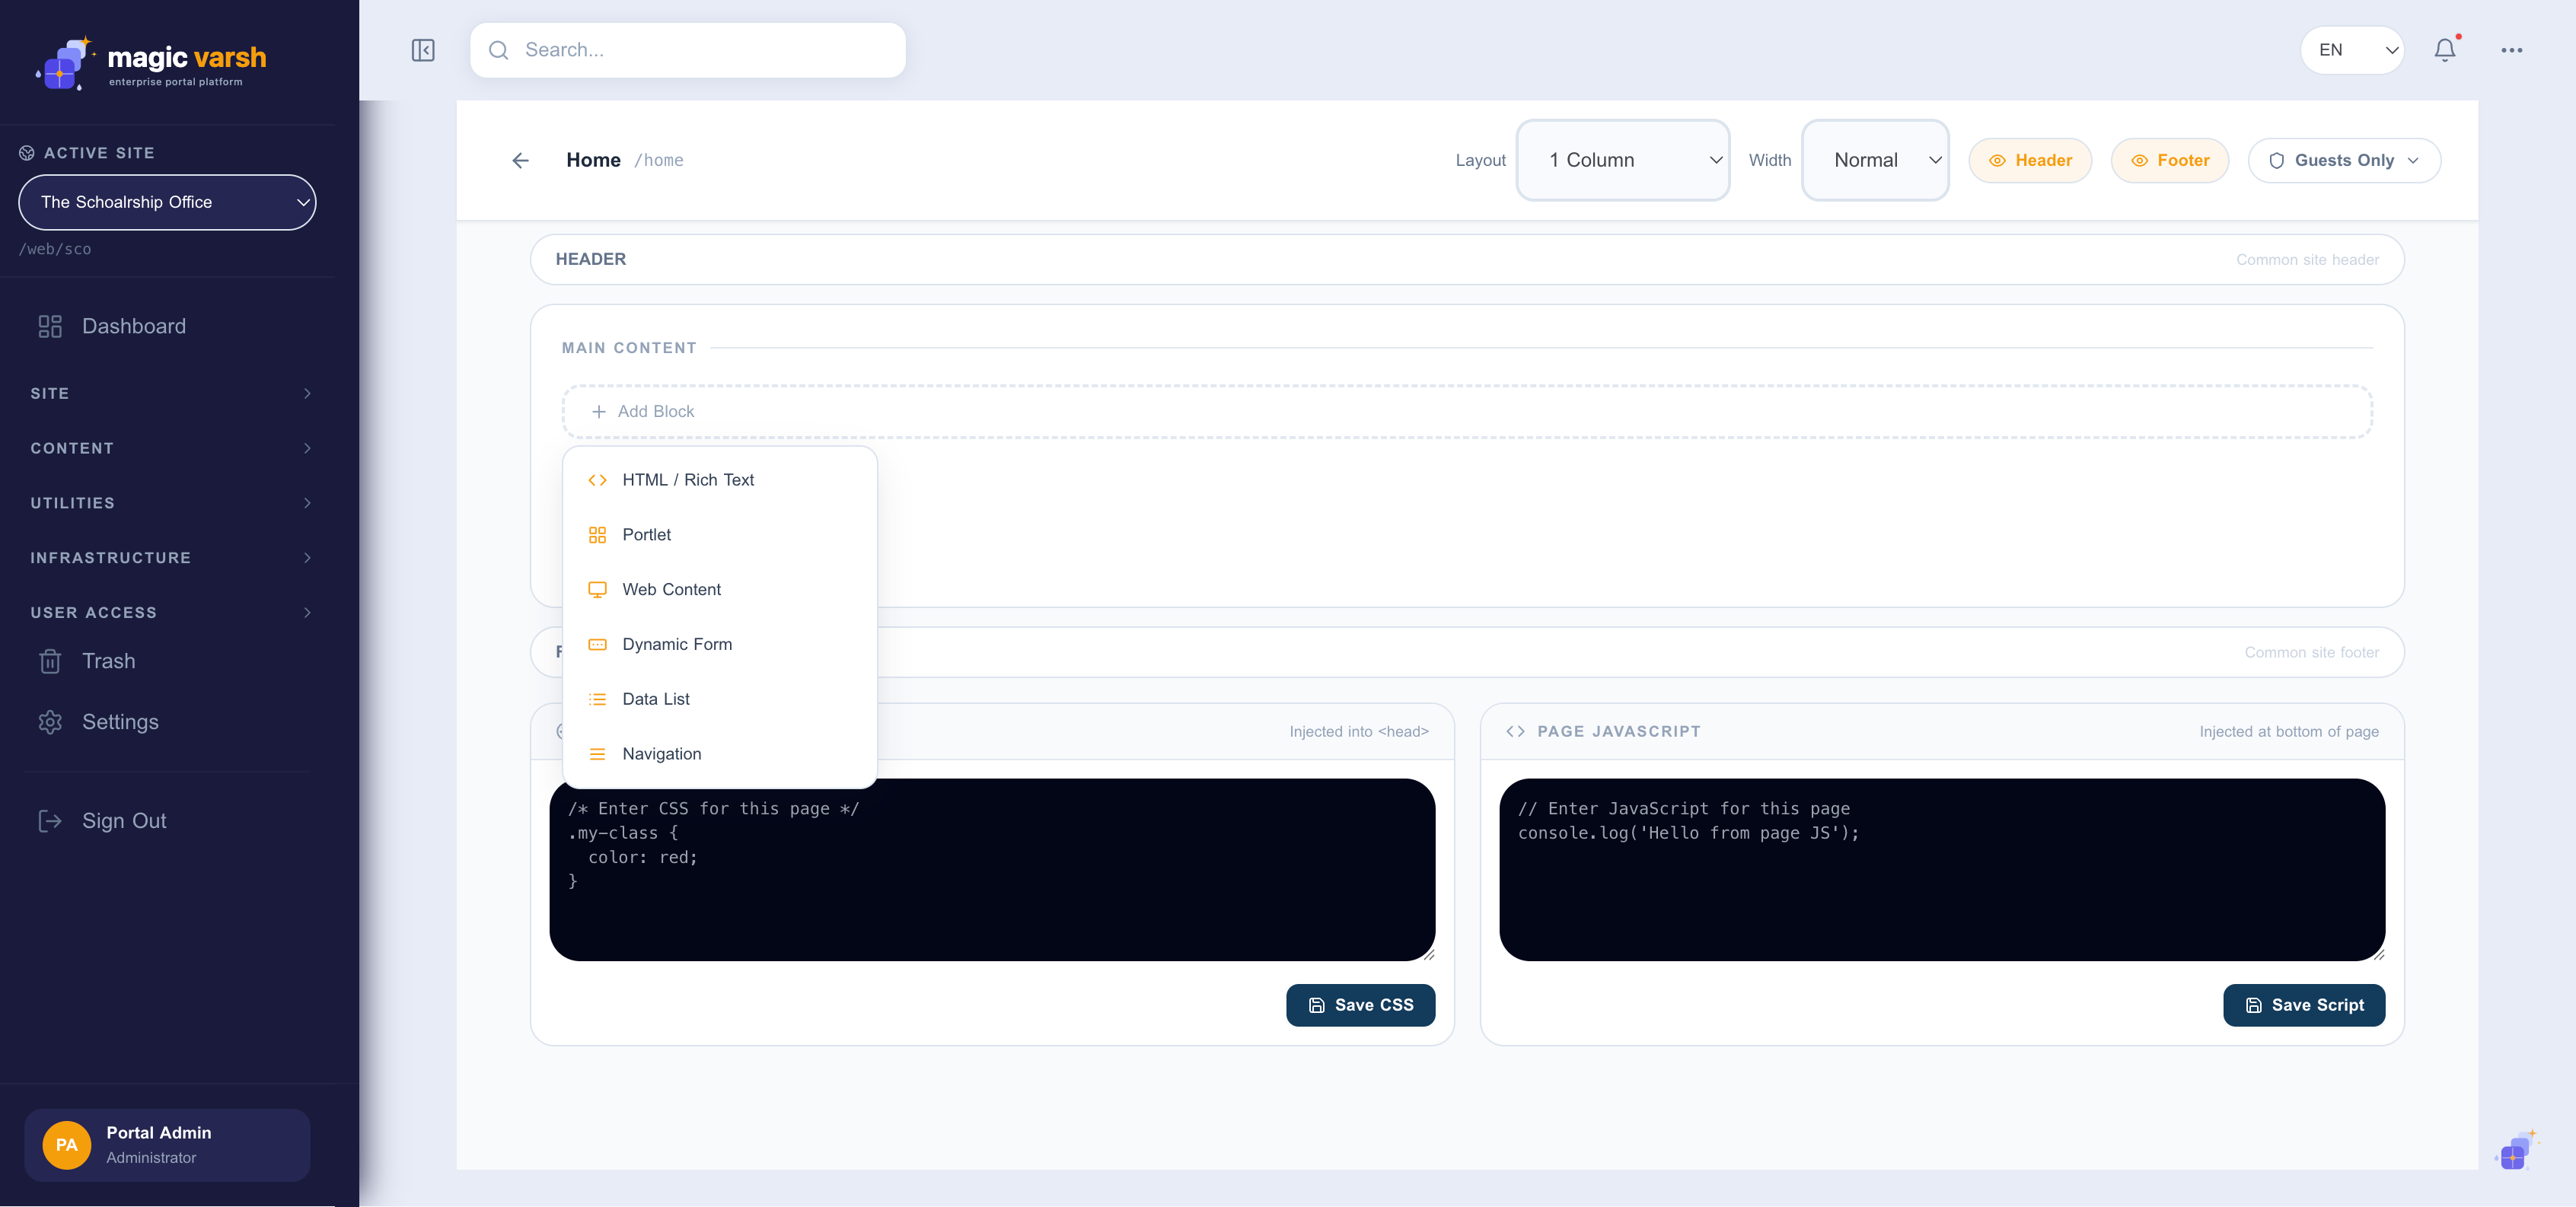Expand the USER ACCESS sidebar section
Image resolution: width=2576 pixels, height=1207 pixels.
point(170,613)
